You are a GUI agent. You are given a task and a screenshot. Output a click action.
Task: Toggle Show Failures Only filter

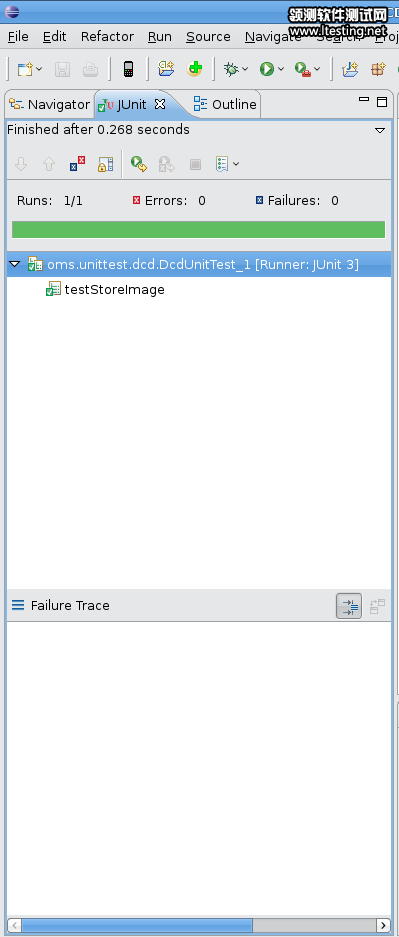coord(77,164)
